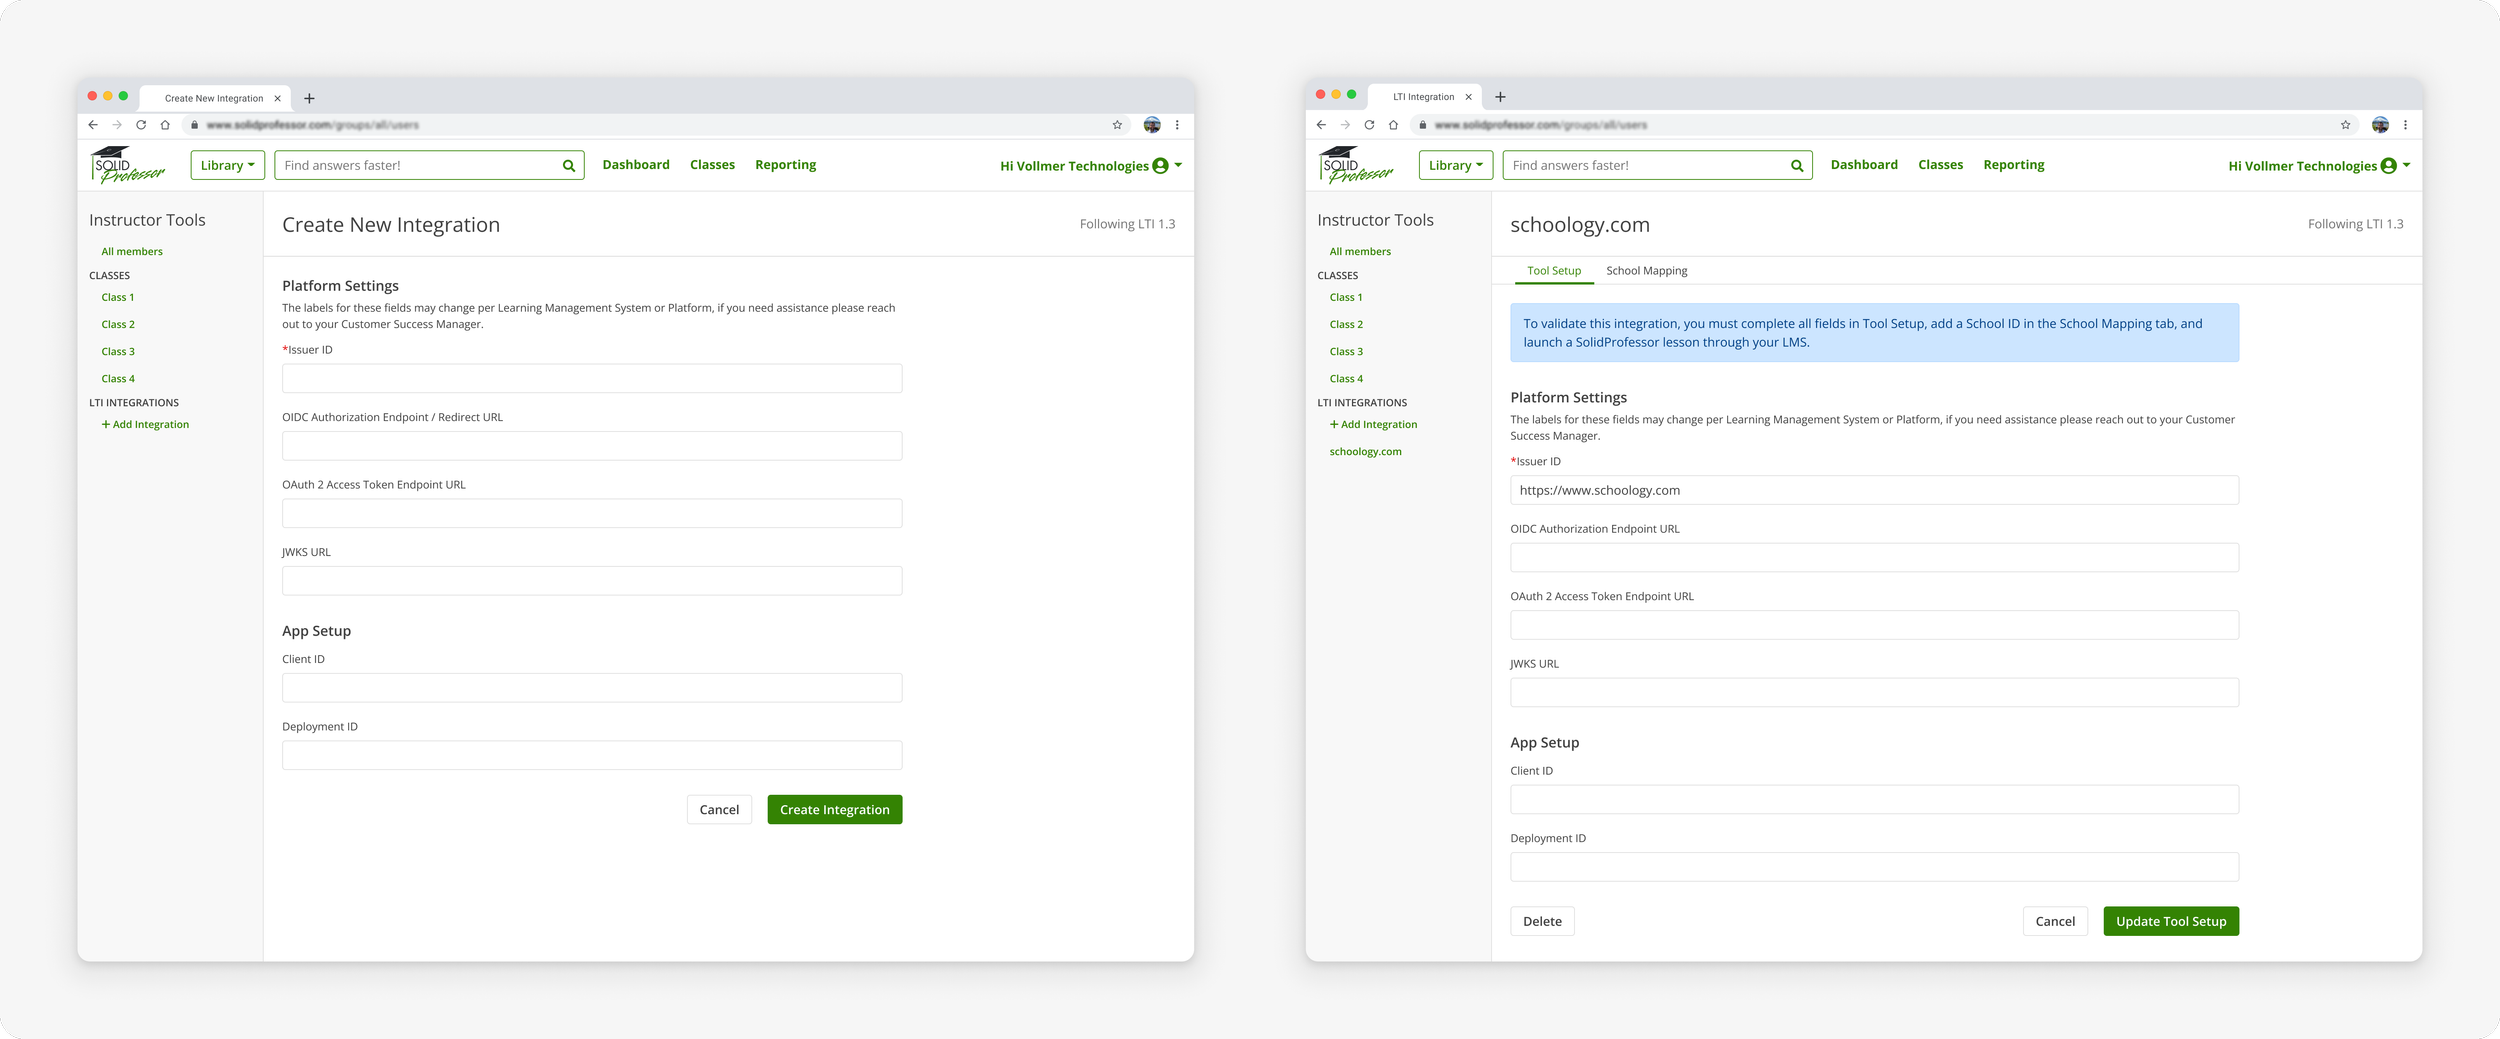The image size is (2500, 1039).
Task: Click Issuer ID field in left window
Action: (x=592, y=379)
